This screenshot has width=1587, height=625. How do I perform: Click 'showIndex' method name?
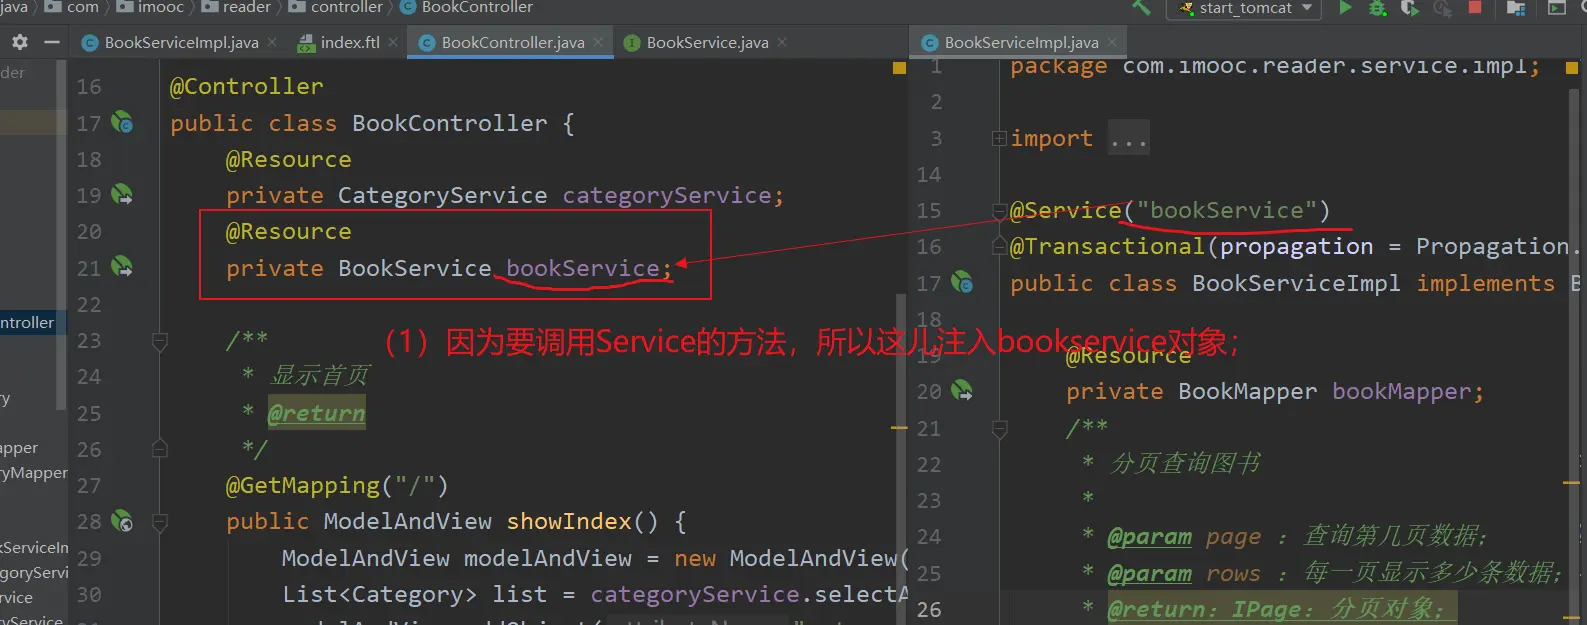[569, 521]
